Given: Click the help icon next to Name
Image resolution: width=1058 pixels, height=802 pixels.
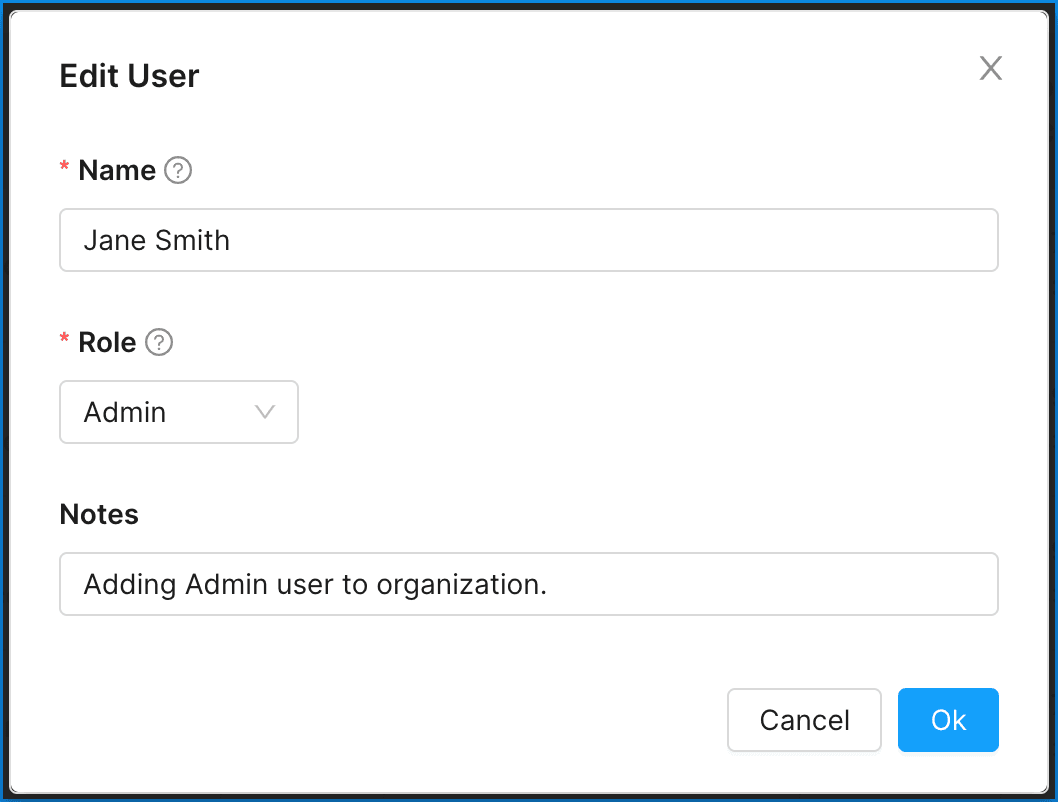Looking at the screenshot, I should coord(178,171).
